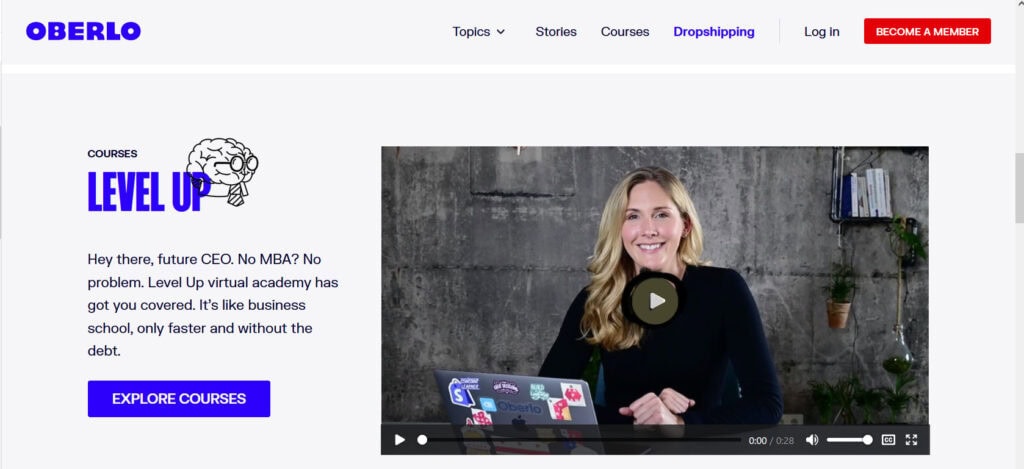Click the chevron arrow beside Topics
1024x469 pixels.
tap(501, 32)
